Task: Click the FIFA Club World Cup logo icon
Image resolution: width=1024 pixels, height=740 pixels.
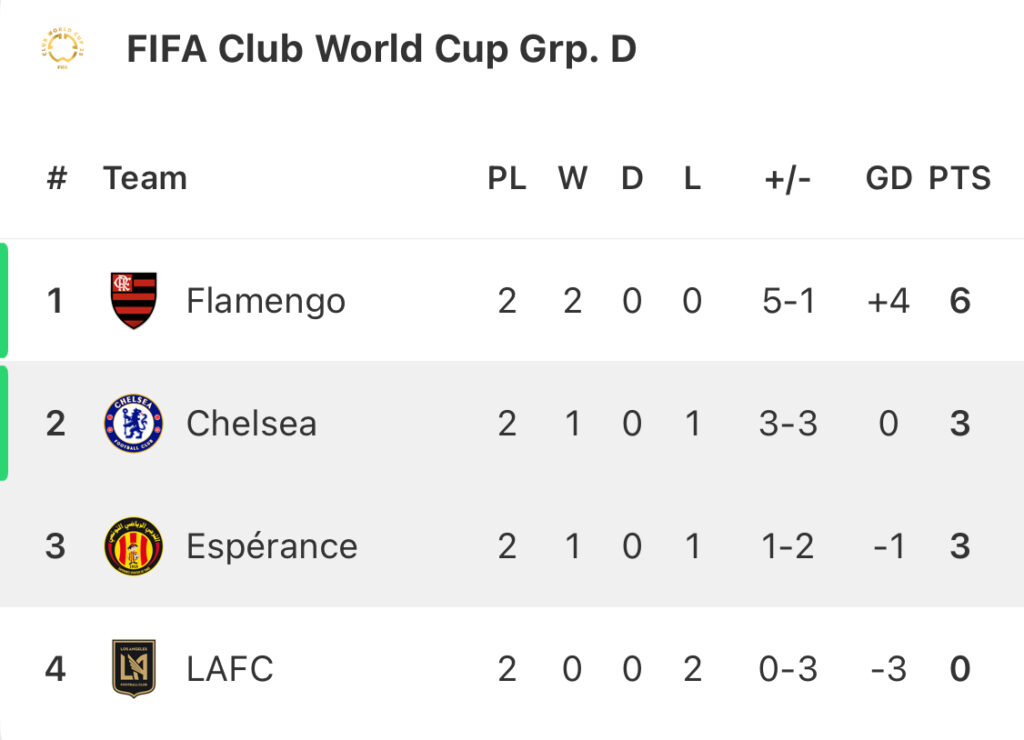Action: (63, 48)
